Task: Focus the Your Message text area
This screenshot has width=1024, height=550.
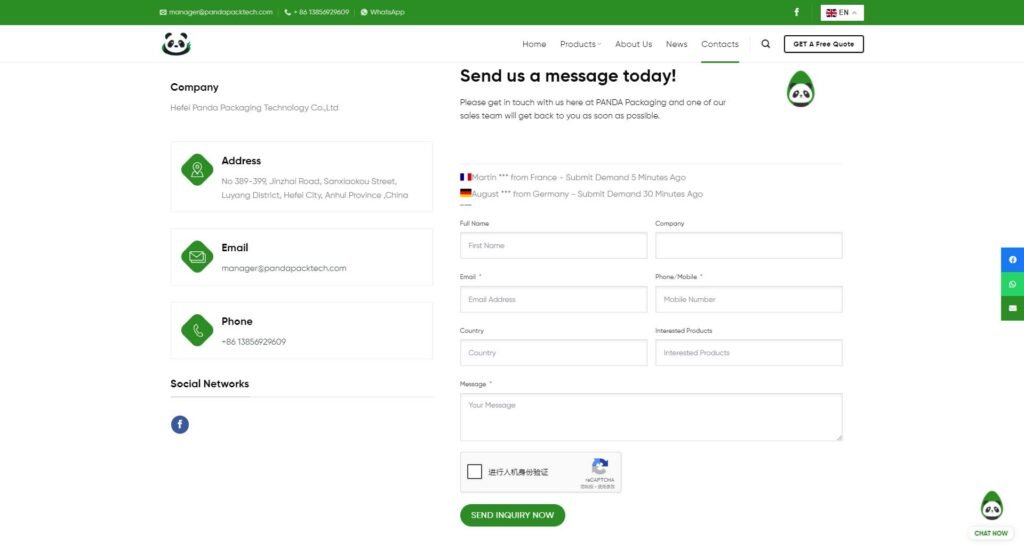Action: point(650,417)
